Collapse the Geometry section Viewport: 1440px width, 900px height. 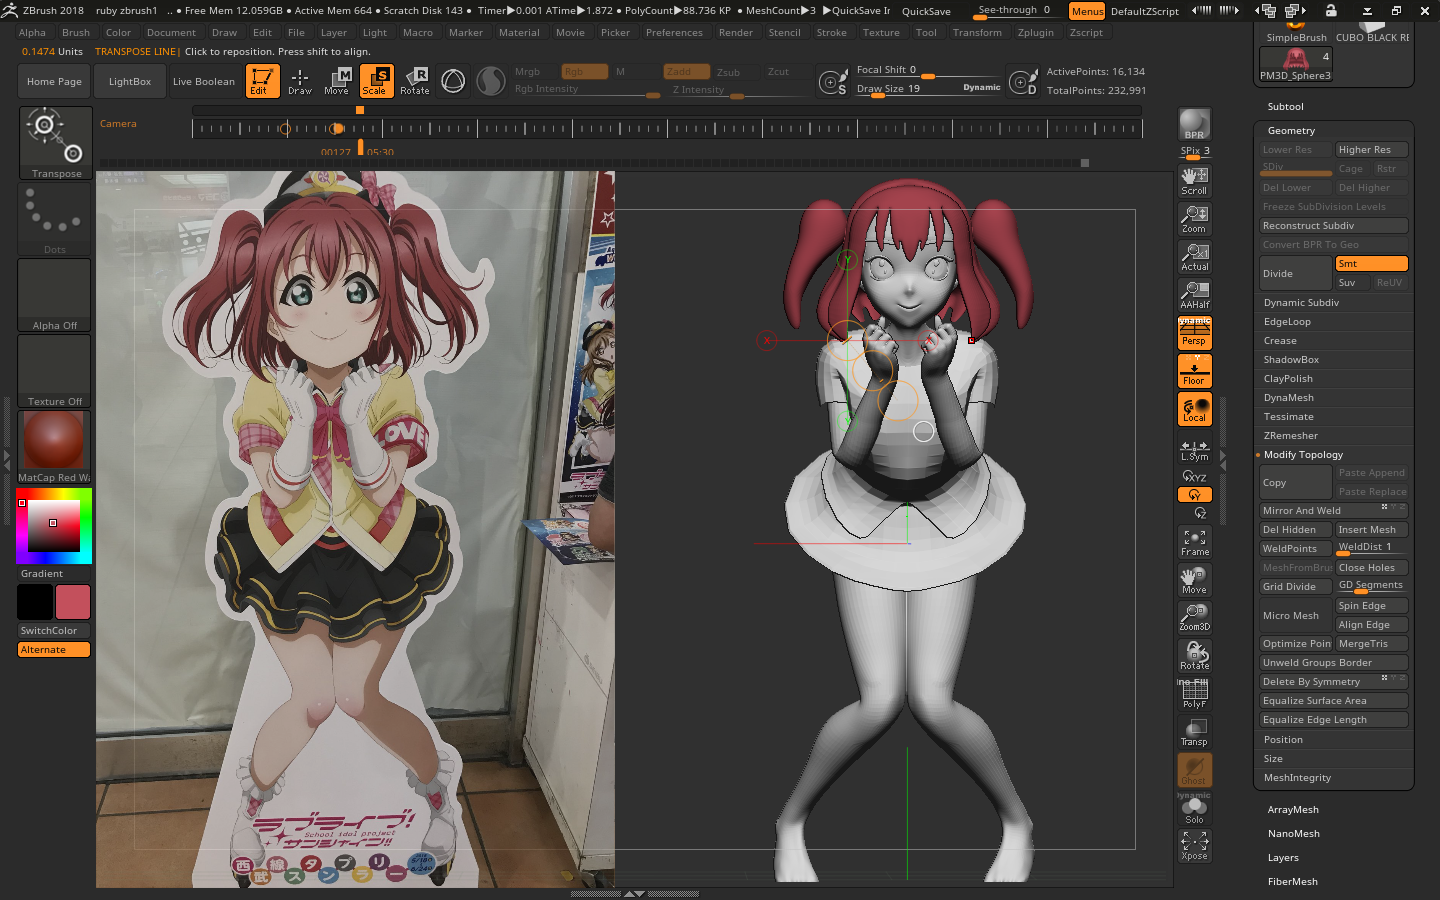point(1291,131)
